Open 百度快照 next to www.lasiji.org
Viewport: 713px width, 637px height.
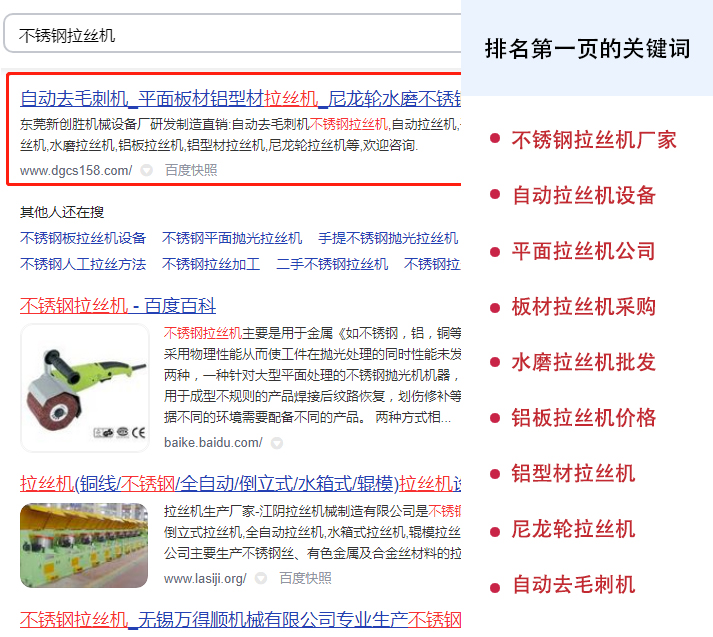305,578
